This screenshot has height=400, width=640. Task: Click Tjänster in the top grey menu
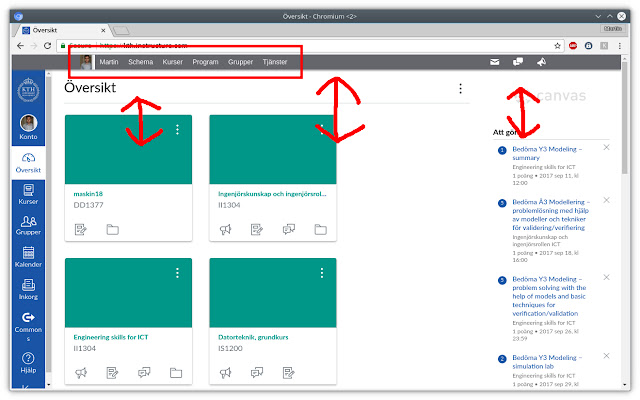tap(275, 62)
